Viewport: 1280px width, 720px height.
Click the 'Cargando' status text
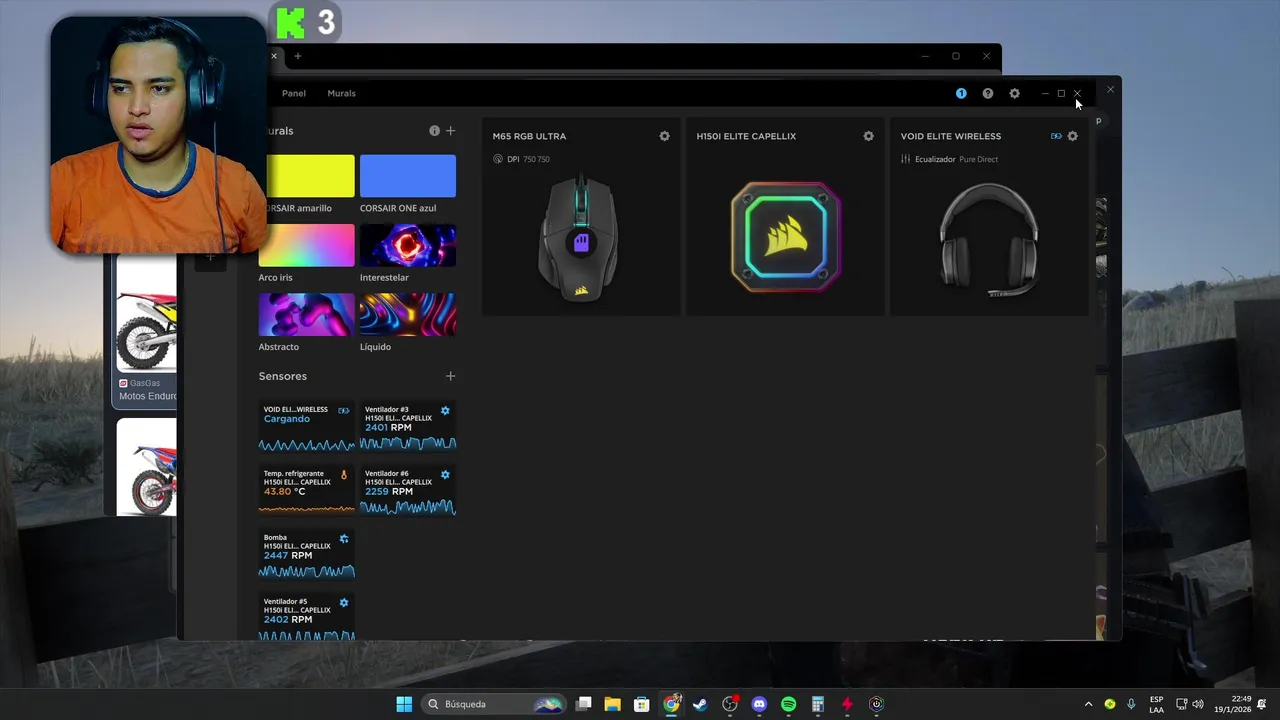[x=287, y=419]
